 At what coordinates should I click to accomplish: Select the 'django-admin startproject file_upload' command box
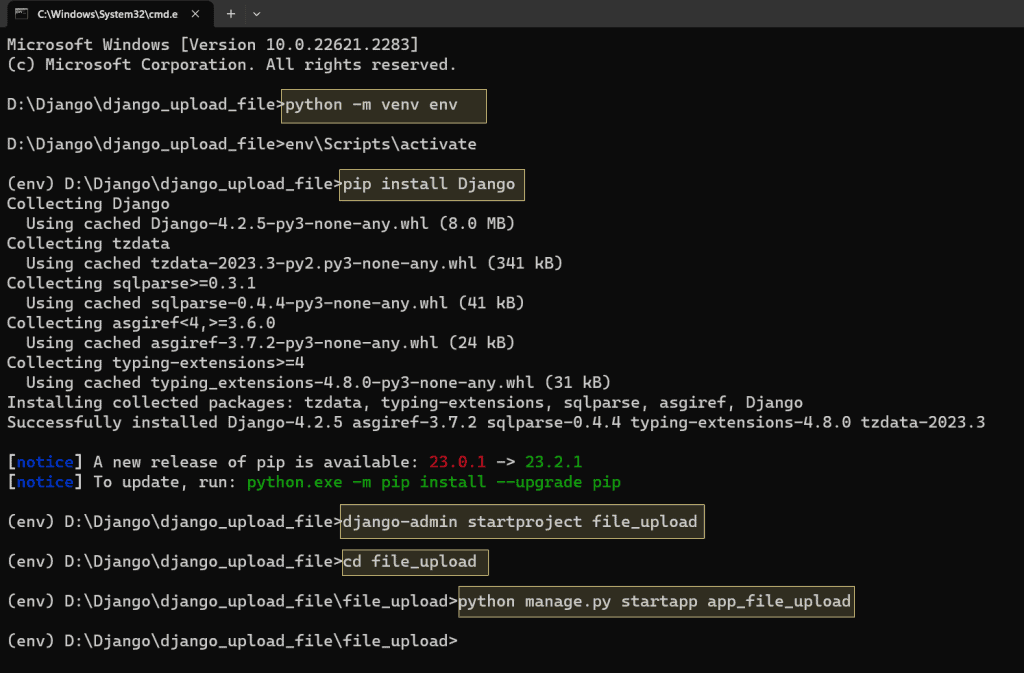pos(520,521)
